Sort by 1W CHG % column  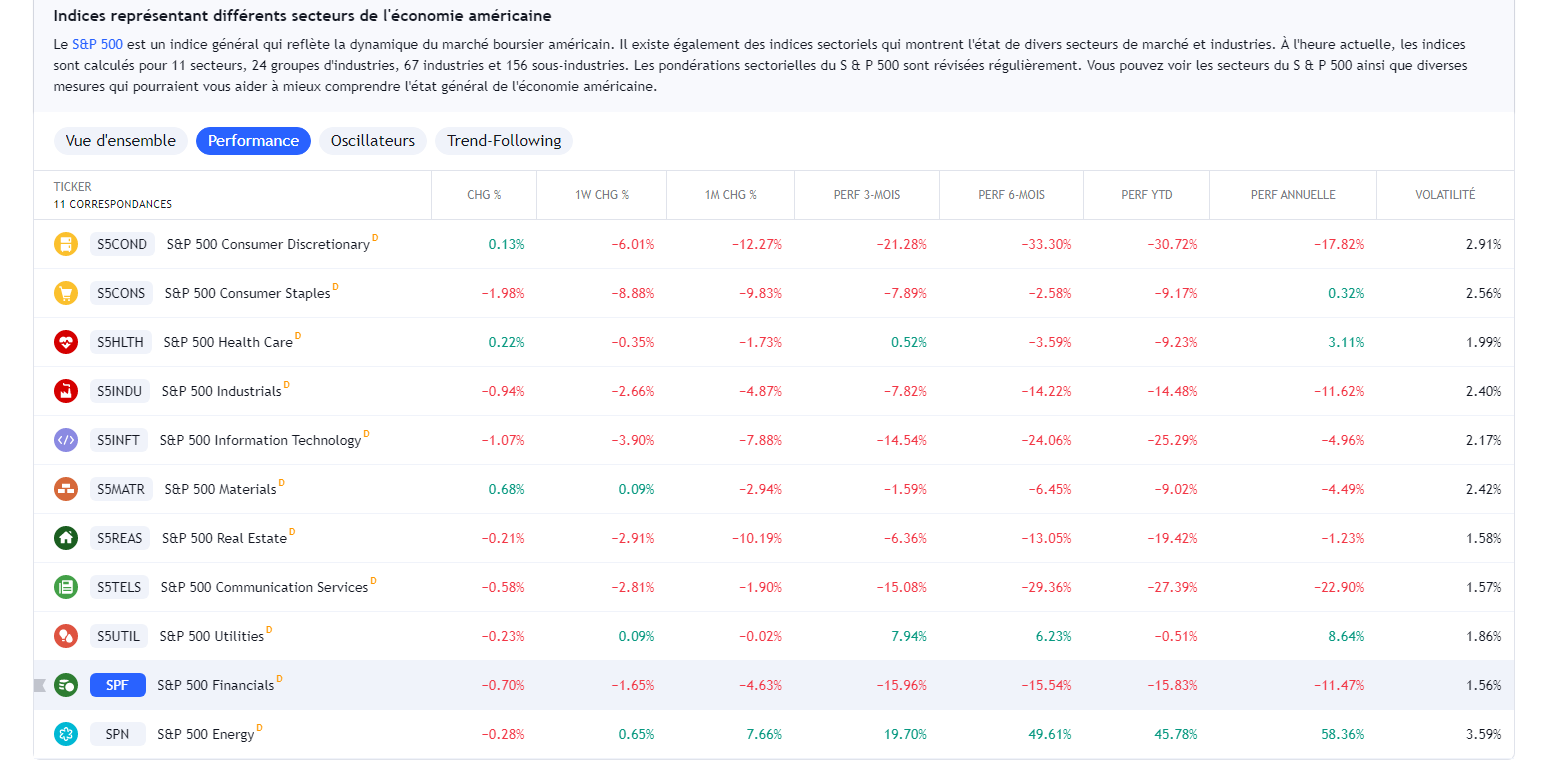click(602, 195)
